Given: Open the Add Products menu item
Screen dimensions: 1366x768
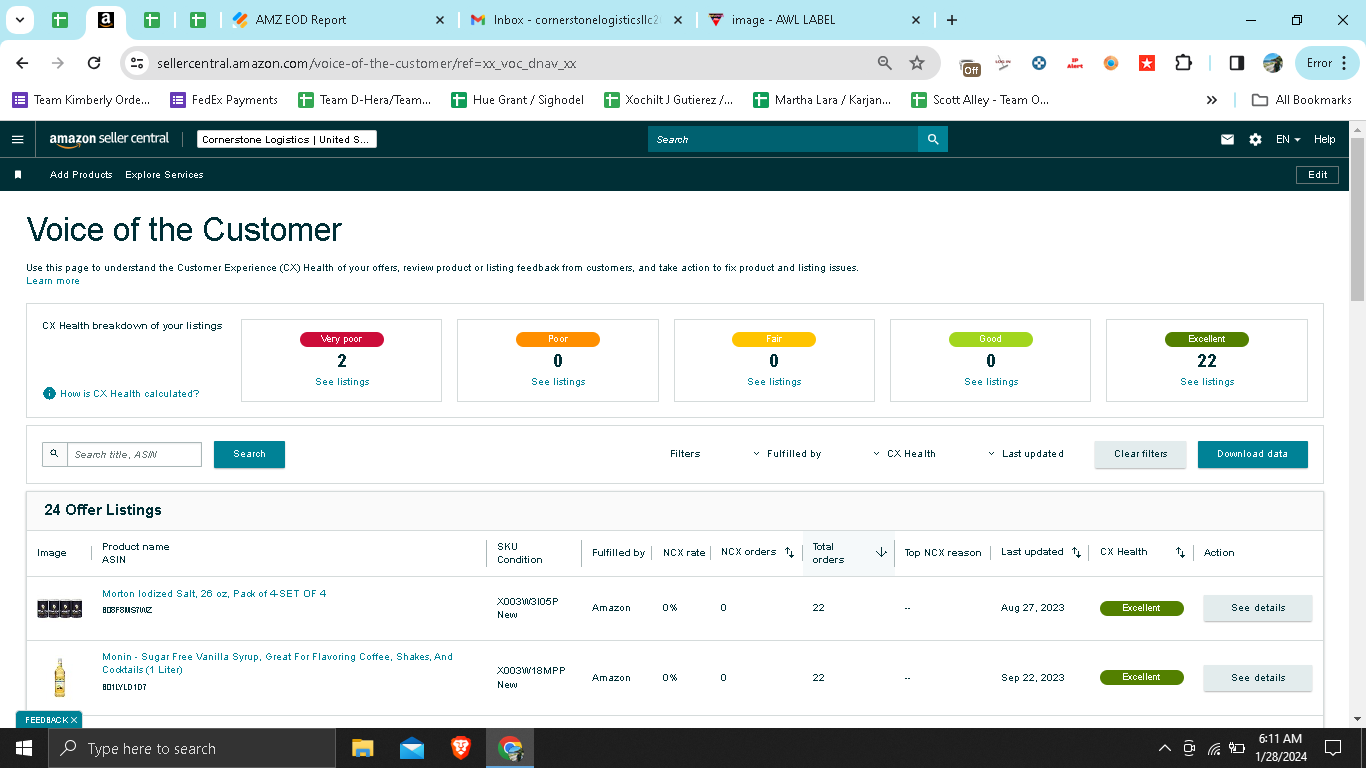Looking at the screenshot, I should [81, 175].
